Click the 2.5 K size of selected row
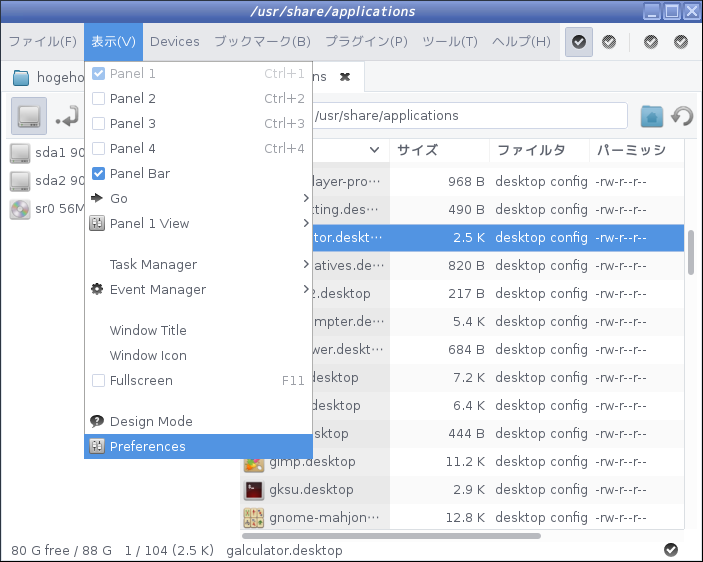 [x=469, y=238]
